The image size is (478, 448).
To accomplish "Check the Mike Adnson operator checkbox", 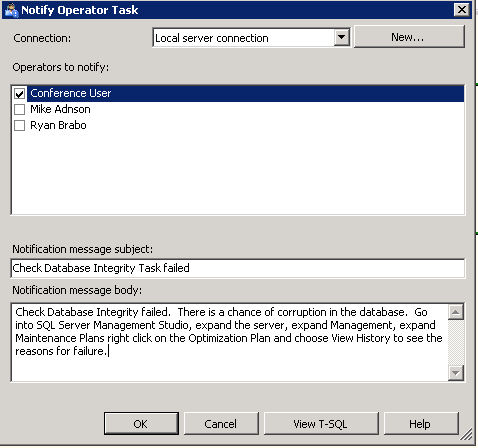I will point(20,109).
